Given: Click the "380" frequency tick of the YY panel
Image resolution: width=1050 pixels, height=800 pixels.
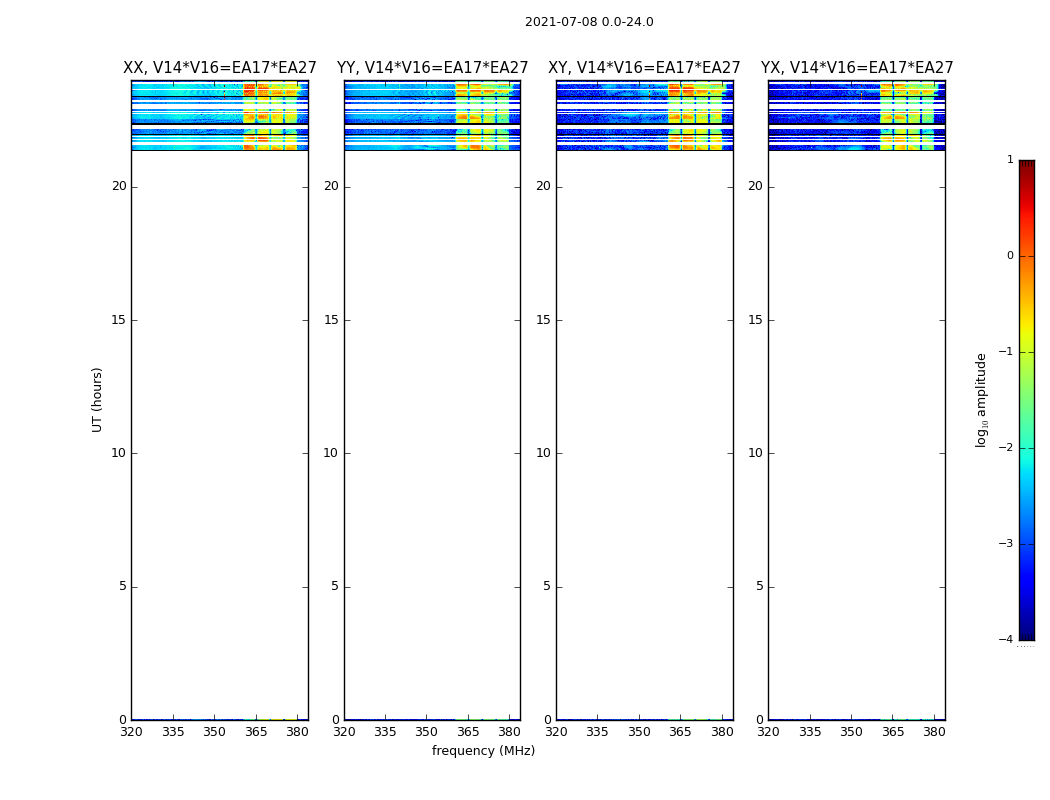Looking at the screenshot, I should [x=510, y=732].
